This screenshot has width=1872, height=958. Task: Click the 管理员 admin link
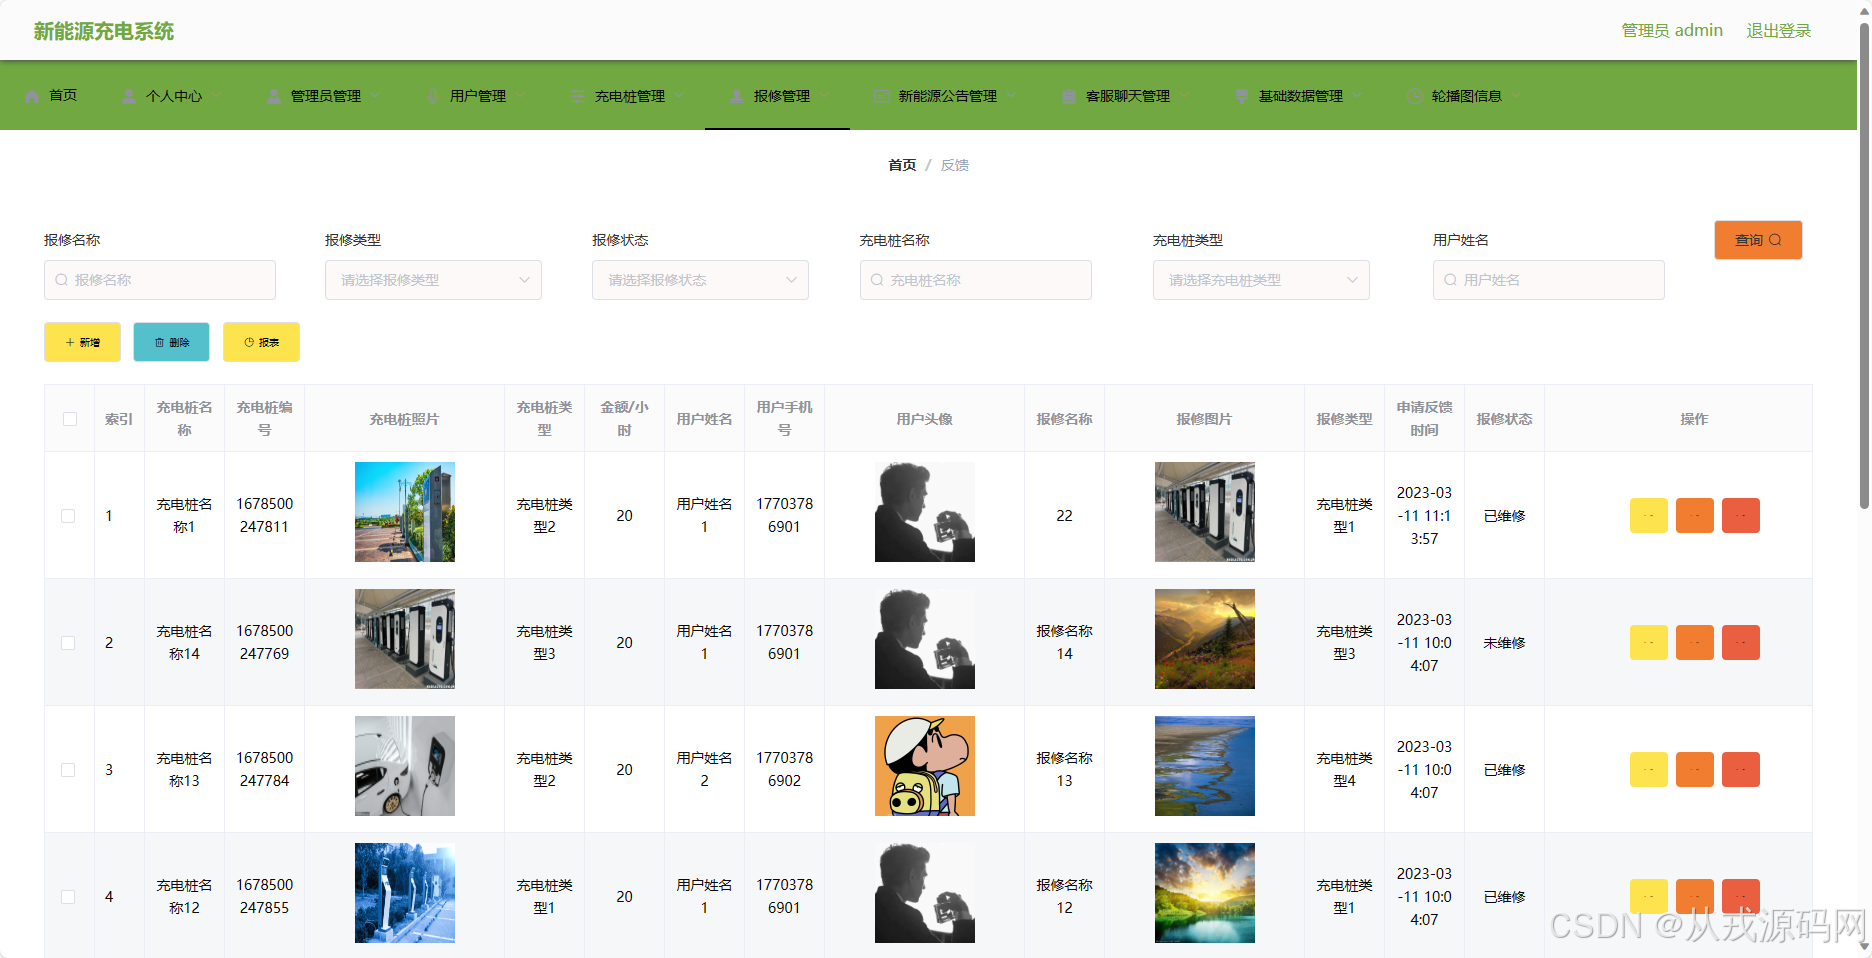tap(1672, 31)
